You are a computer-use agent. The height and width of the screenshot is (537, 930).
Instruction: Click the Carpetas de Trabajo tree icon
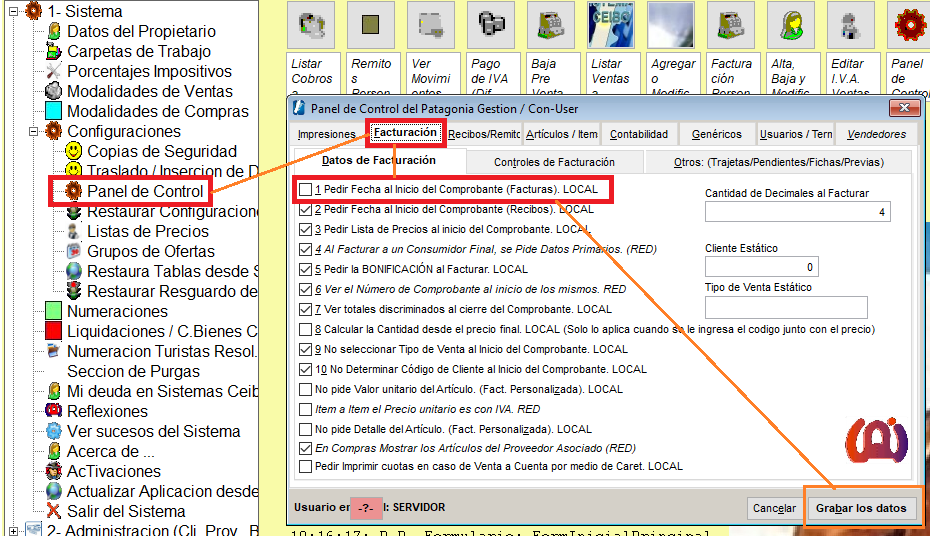54,51
